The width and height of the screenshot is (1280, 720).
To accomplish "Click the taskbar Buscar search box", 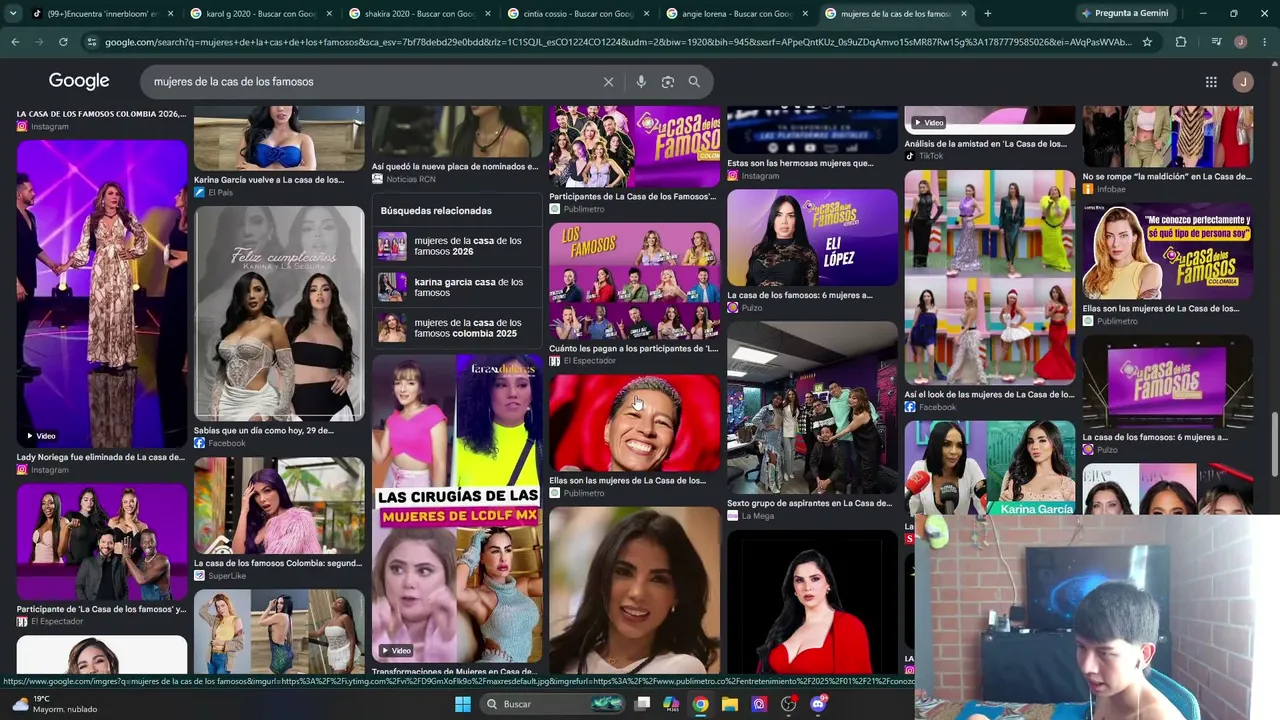I will 552,704.
